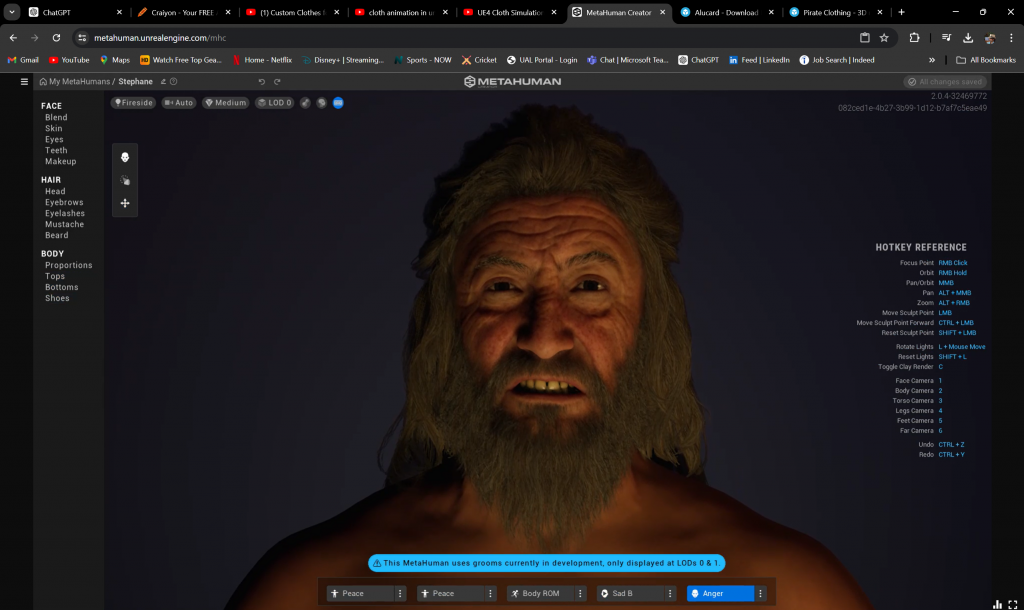This screenshot has height=610, width=1024.
Task: Play the Body ROM animation
Action: click(x=540, y=594)
